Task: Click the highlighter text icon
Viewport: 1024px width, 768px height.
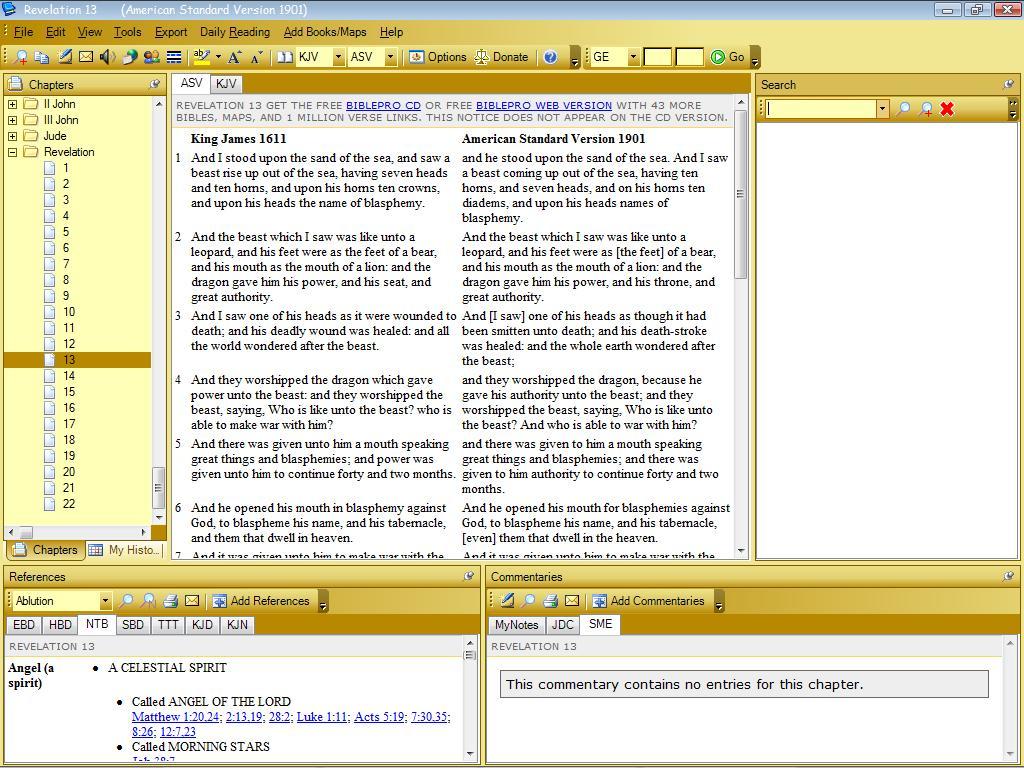Action: click(202, 57)
